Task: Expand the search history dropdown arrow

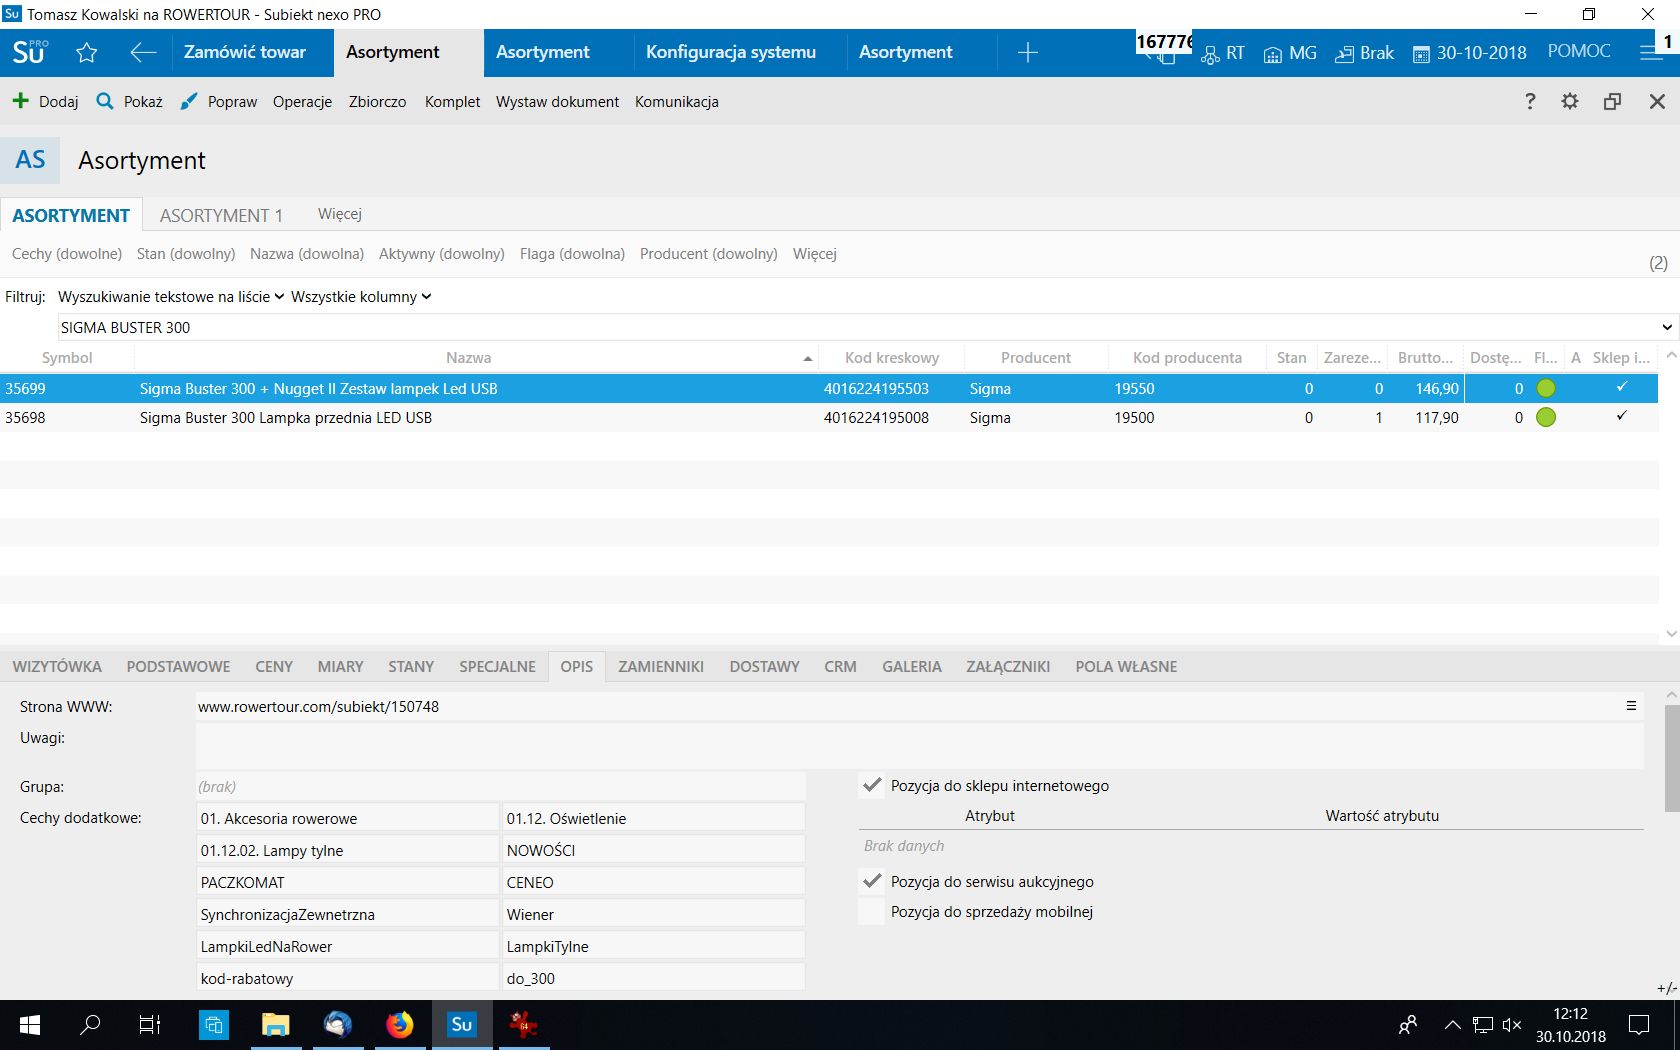Action: (x=1666, y=327)
